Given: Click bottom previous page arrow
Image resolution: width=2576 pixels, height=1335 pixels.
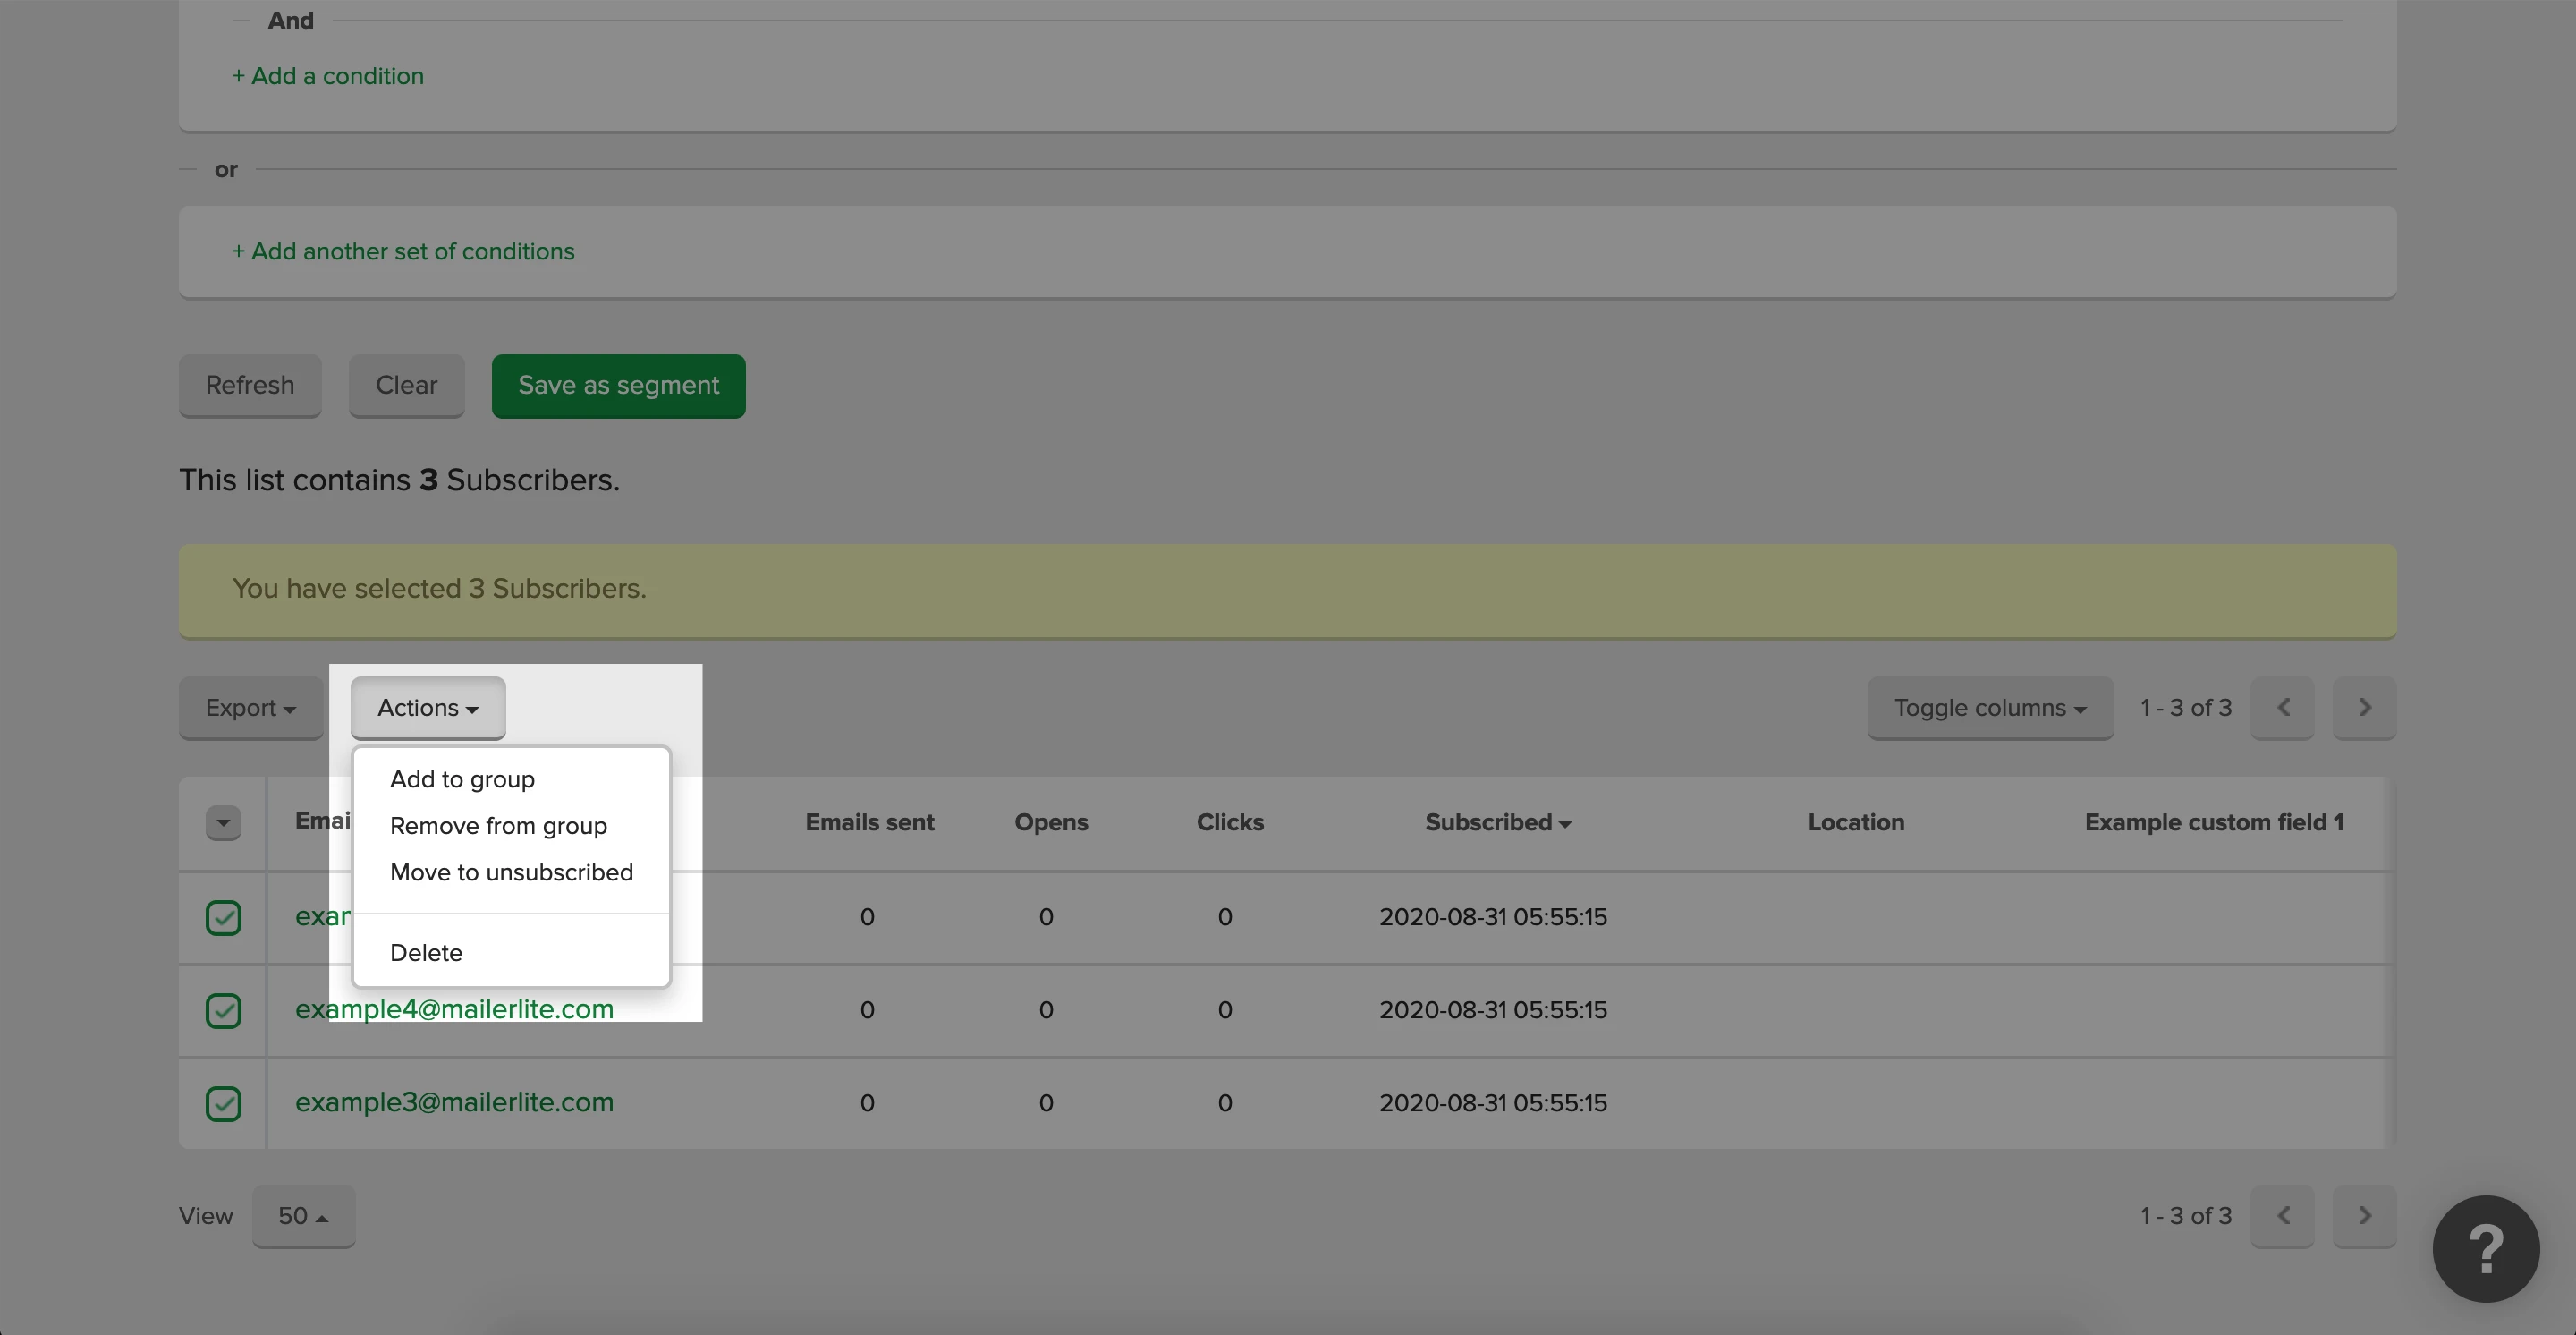Looking at the screenshot, I should (2282, 1215).
